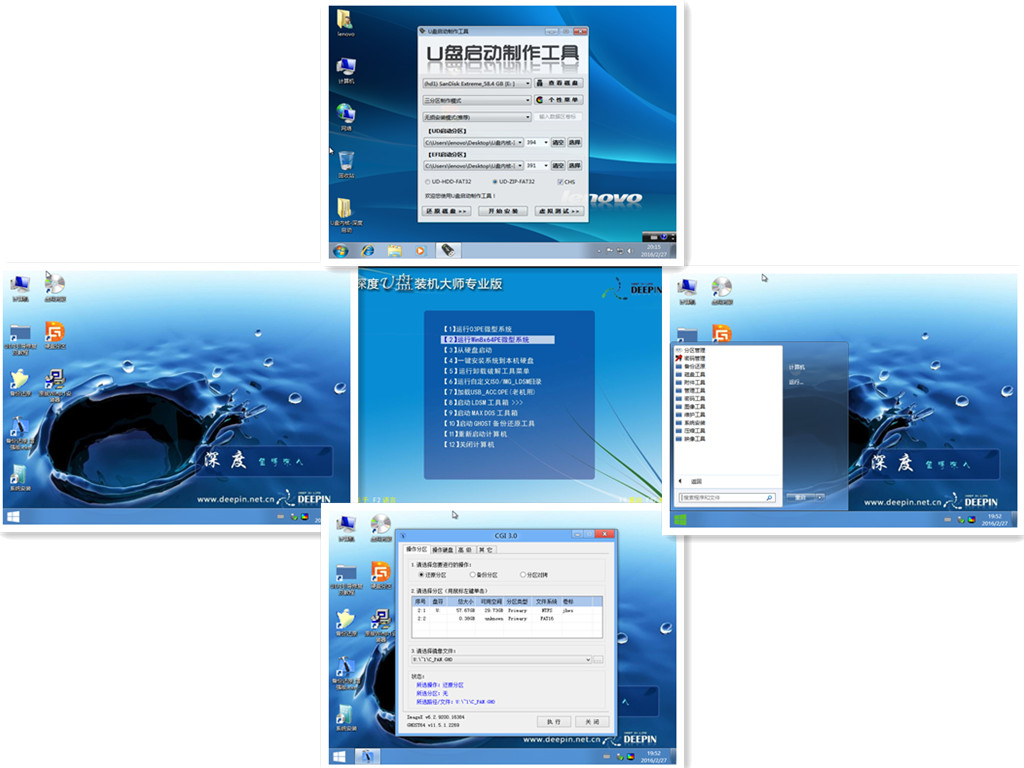Click the Windows 7 Start orb
Image resolution: width=1024 pixels, height=768 pixels.
[x=340, y=250]
